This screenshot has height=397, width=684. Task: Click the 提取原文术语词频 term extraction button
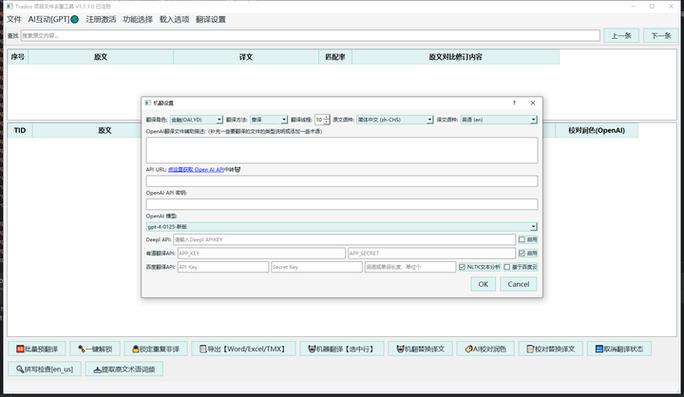[124, 369]
